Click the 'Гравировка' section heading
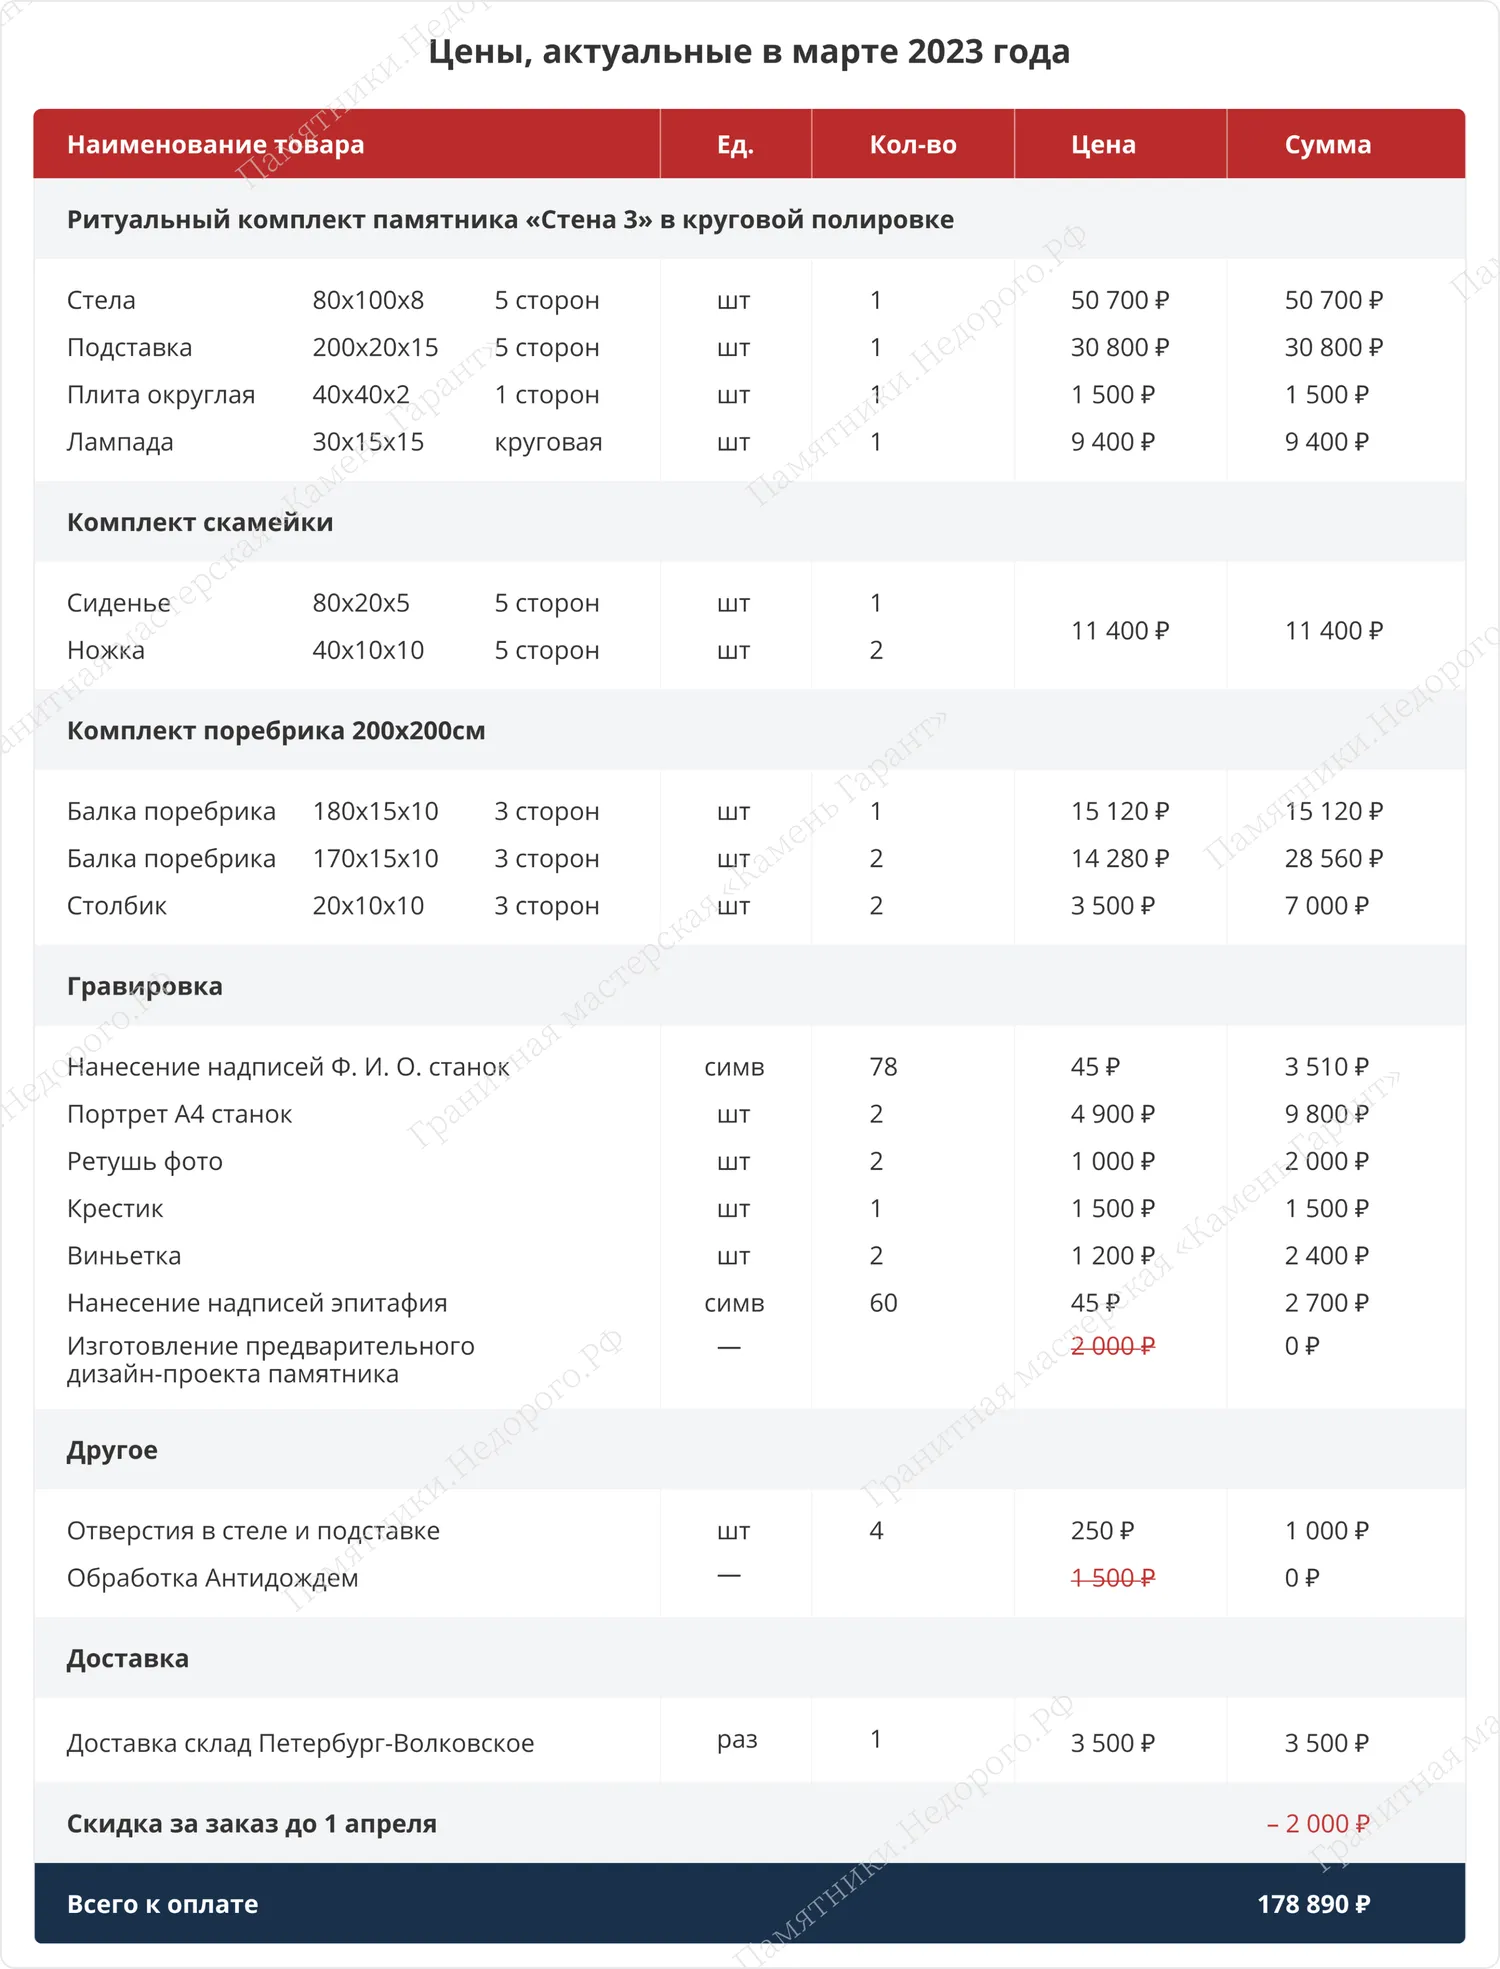Viewport: 1500px width, 1969px height. (145, 986)
